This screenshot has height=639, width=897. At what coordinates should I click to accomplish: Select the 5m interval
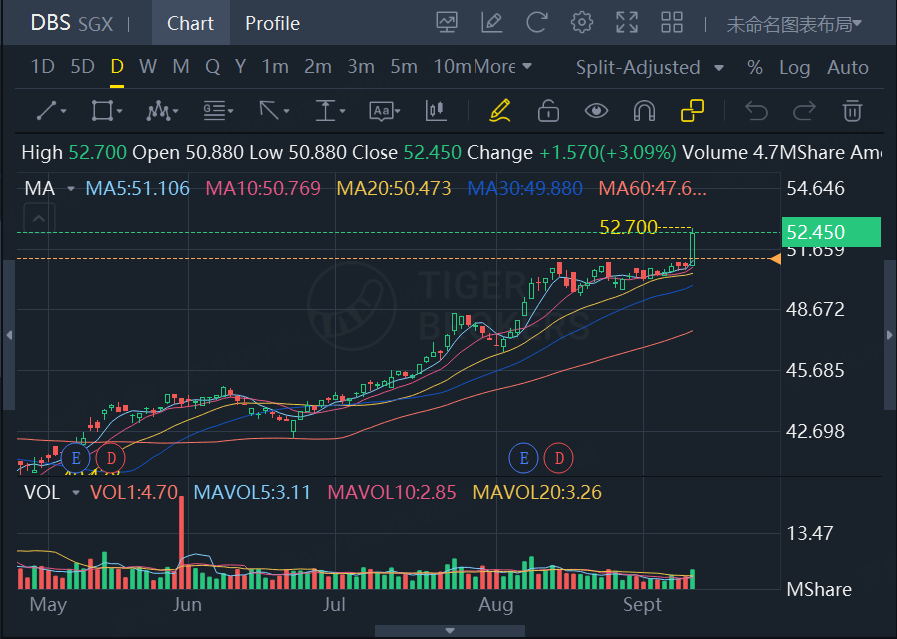coord(404,67)
